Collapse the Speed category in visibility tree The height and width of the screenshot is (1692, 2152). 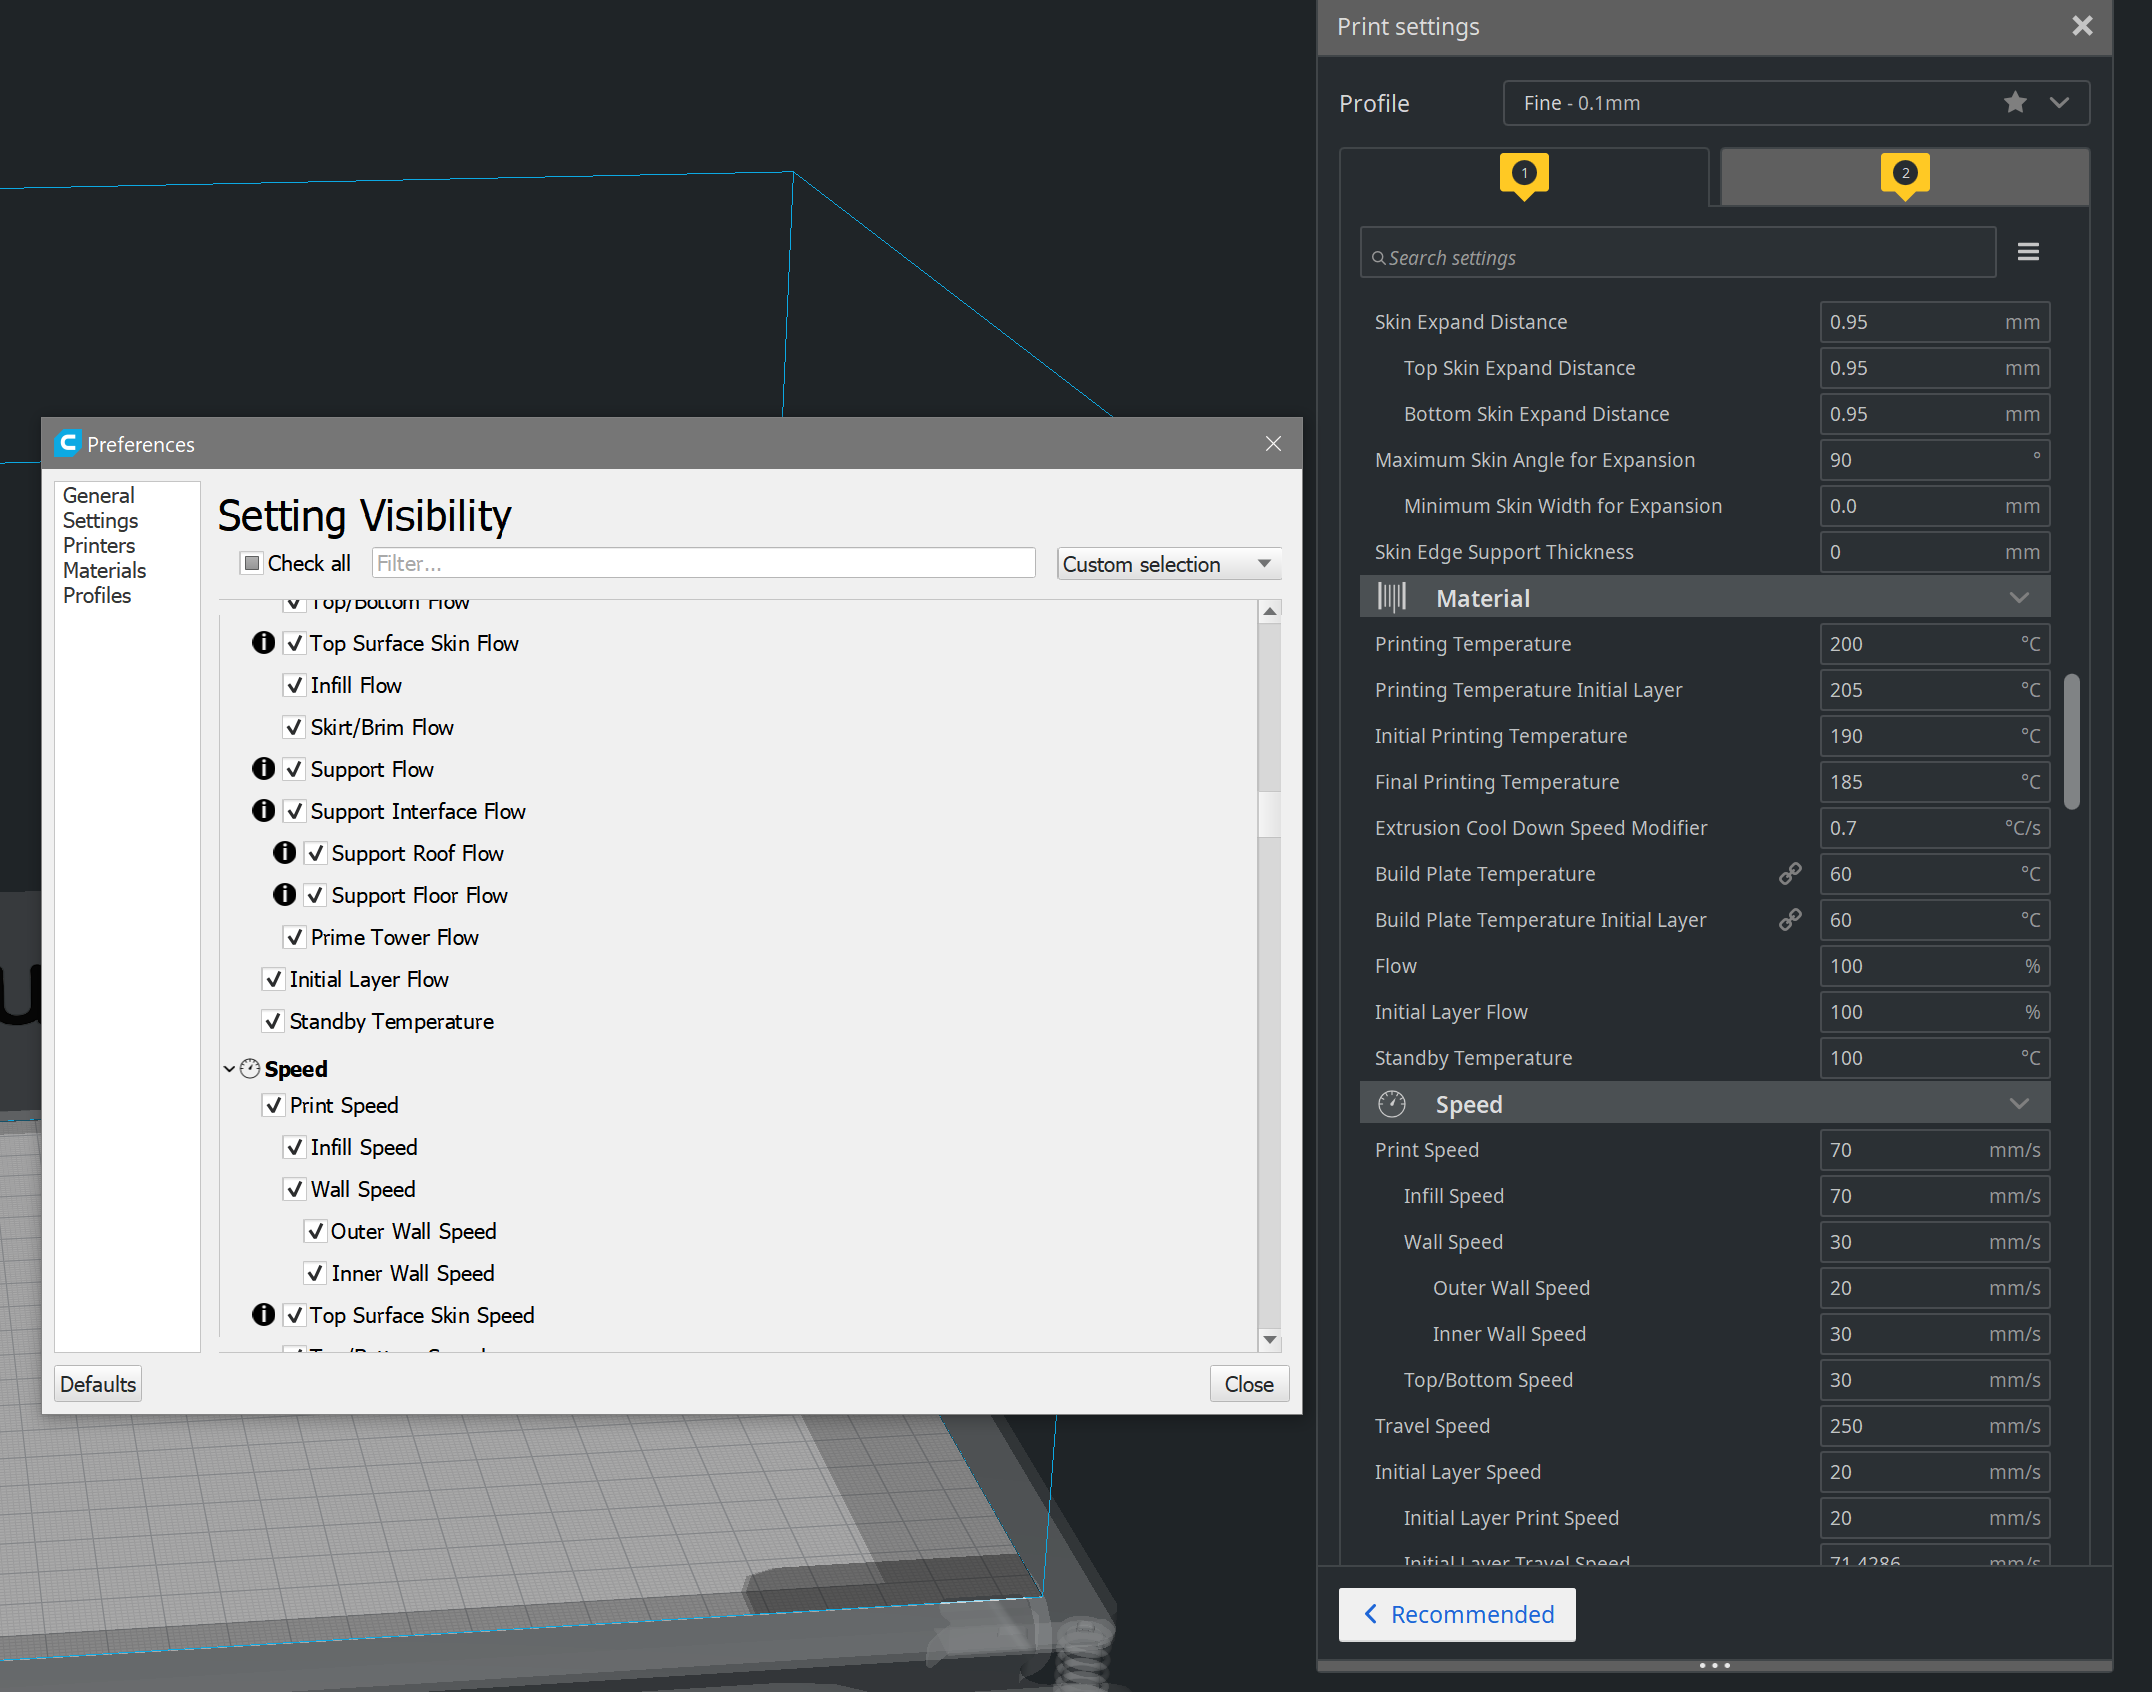[229, 1069]
